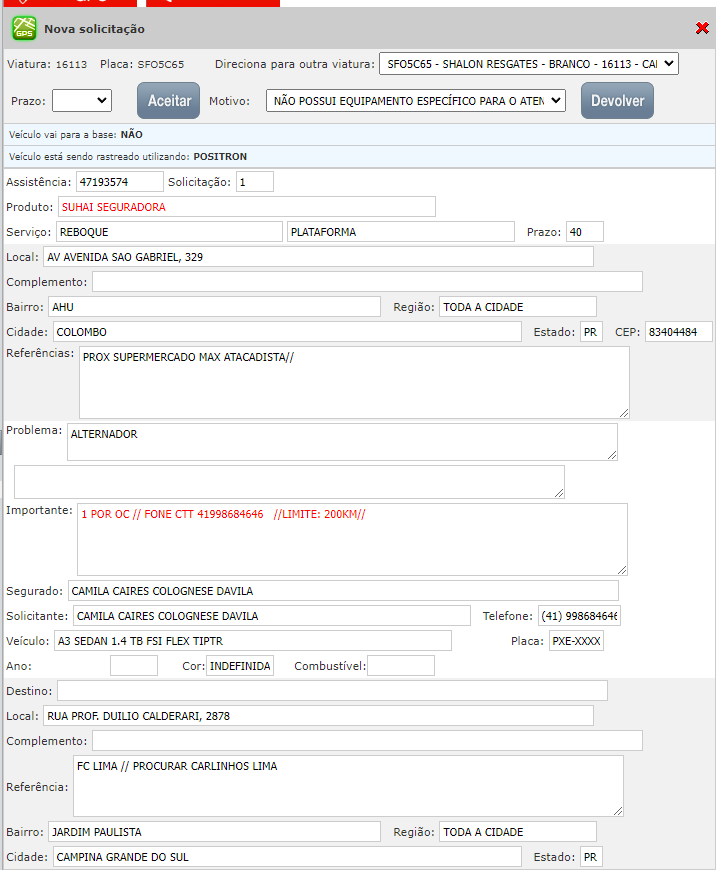716x870 pixels.
Task: Focus the Destino input field
Action: click(332, 691)
